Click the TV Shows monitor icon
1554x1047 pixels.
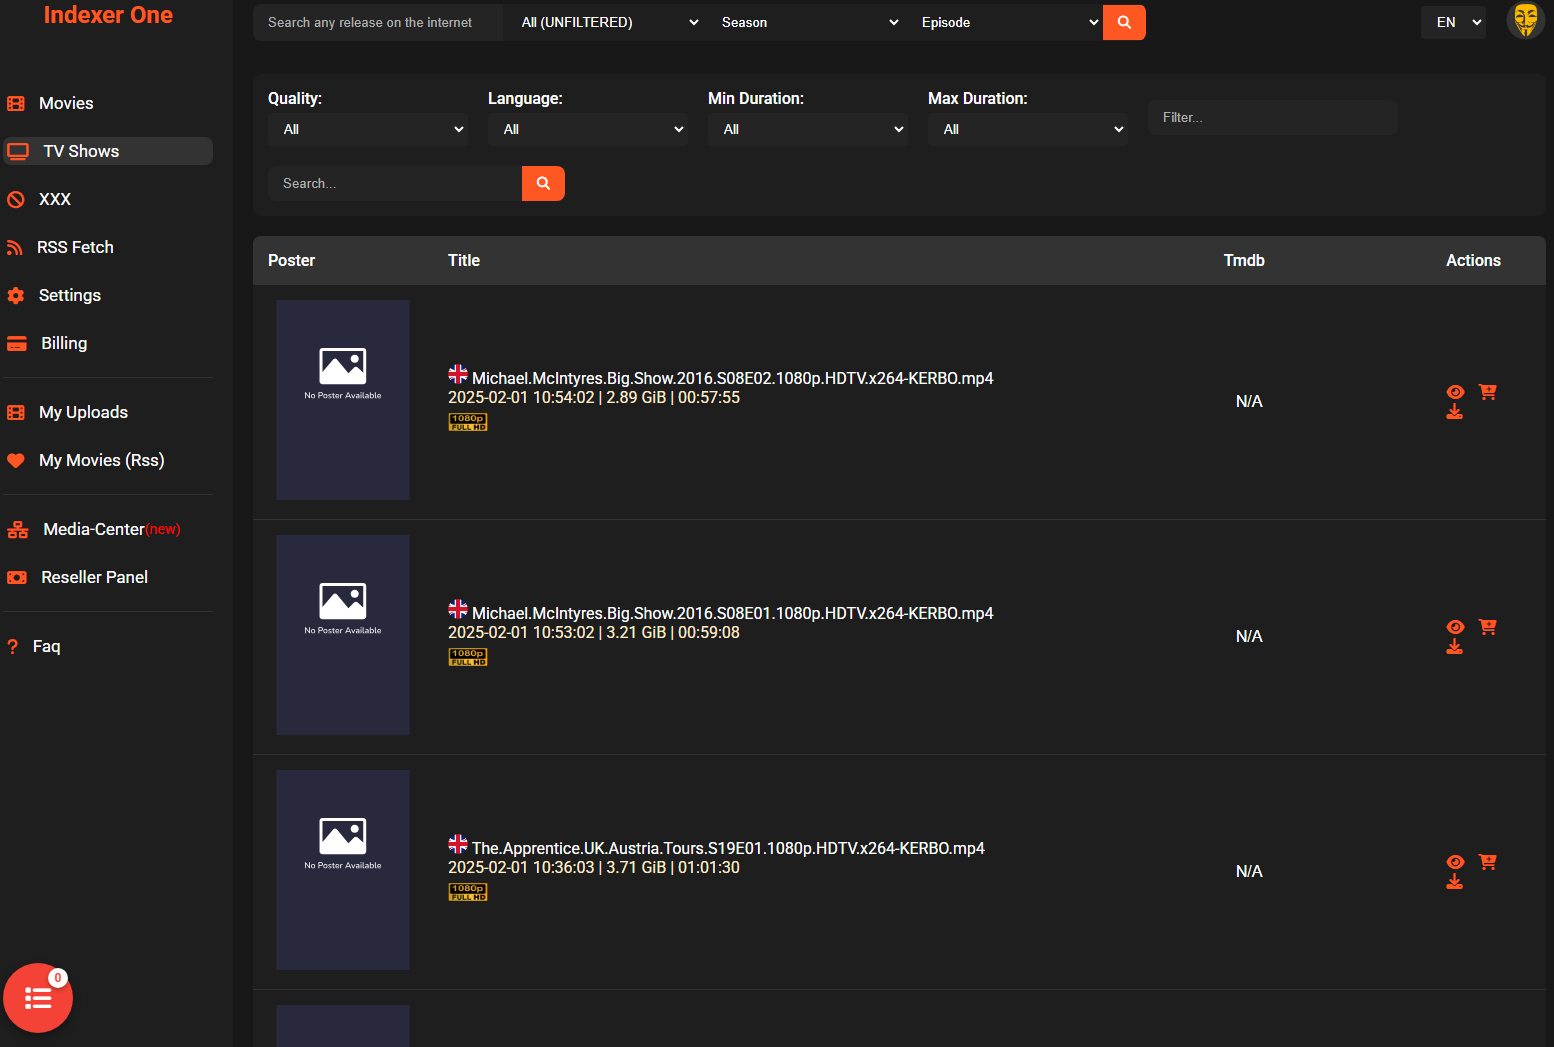click(18, 151)
